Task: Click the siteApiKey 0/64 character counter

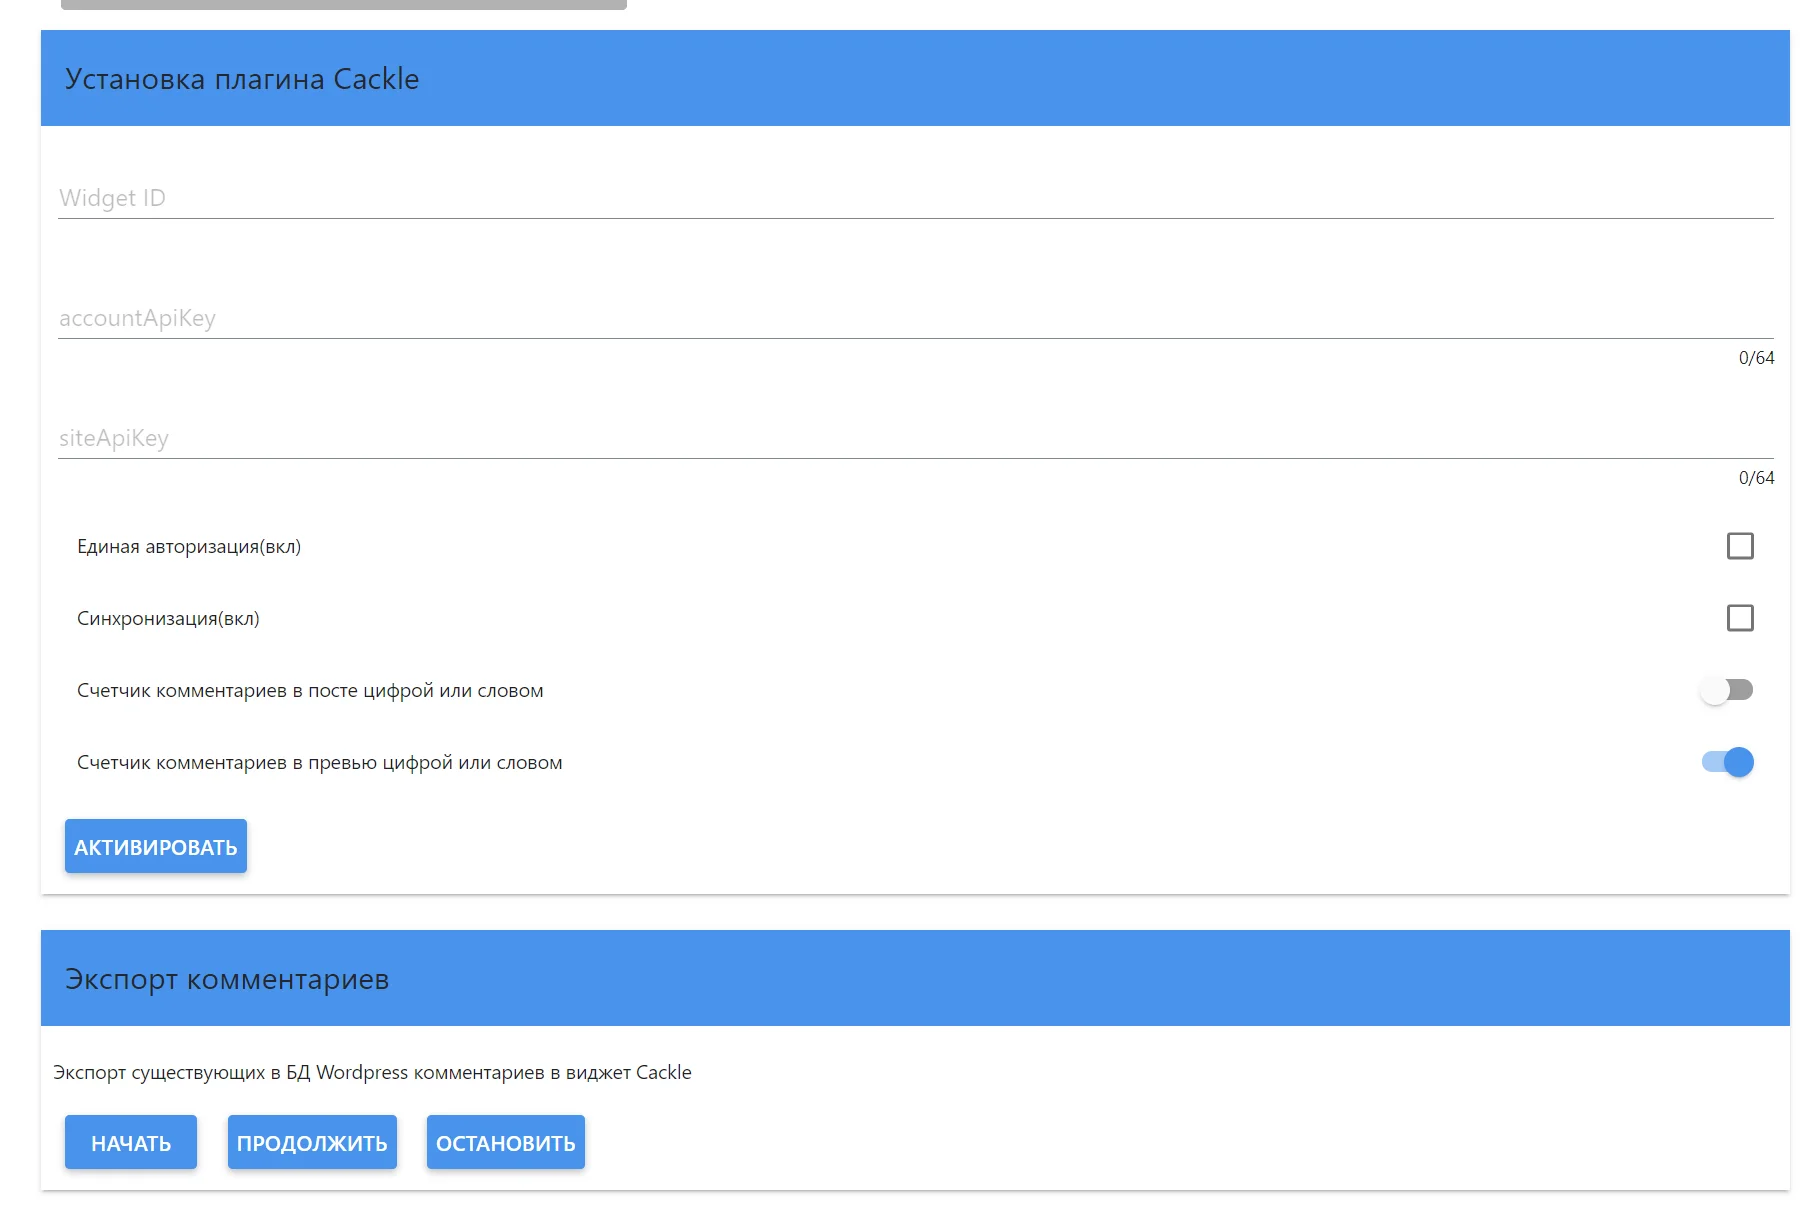Action: (1756, 478)
